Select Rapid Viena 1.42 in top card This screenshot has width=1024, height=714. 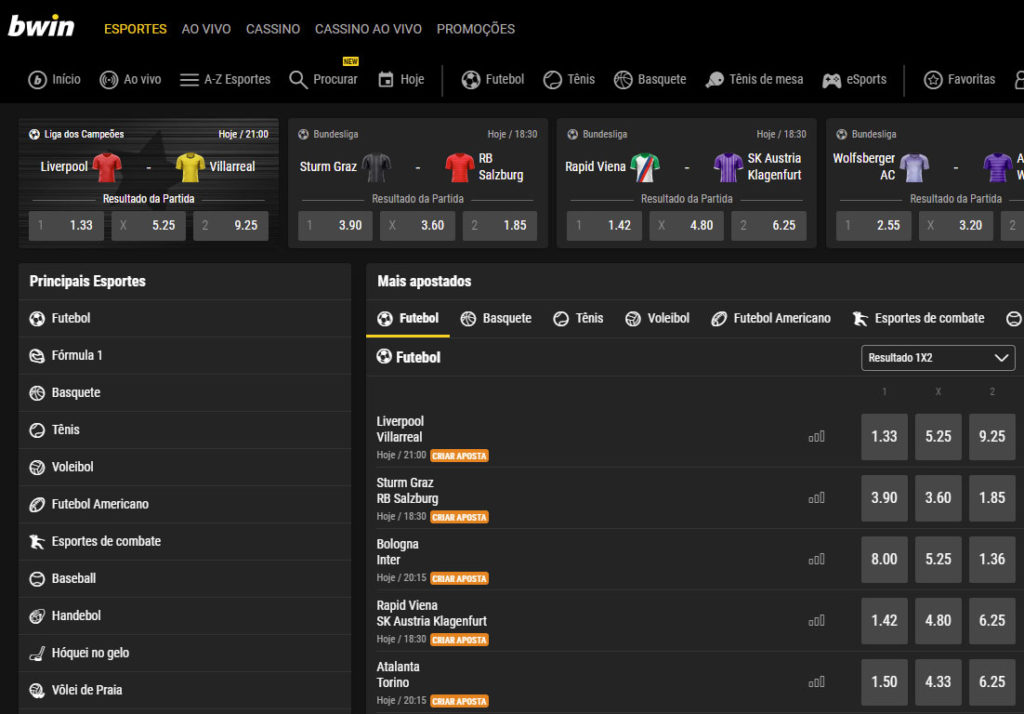pos(604,225)
